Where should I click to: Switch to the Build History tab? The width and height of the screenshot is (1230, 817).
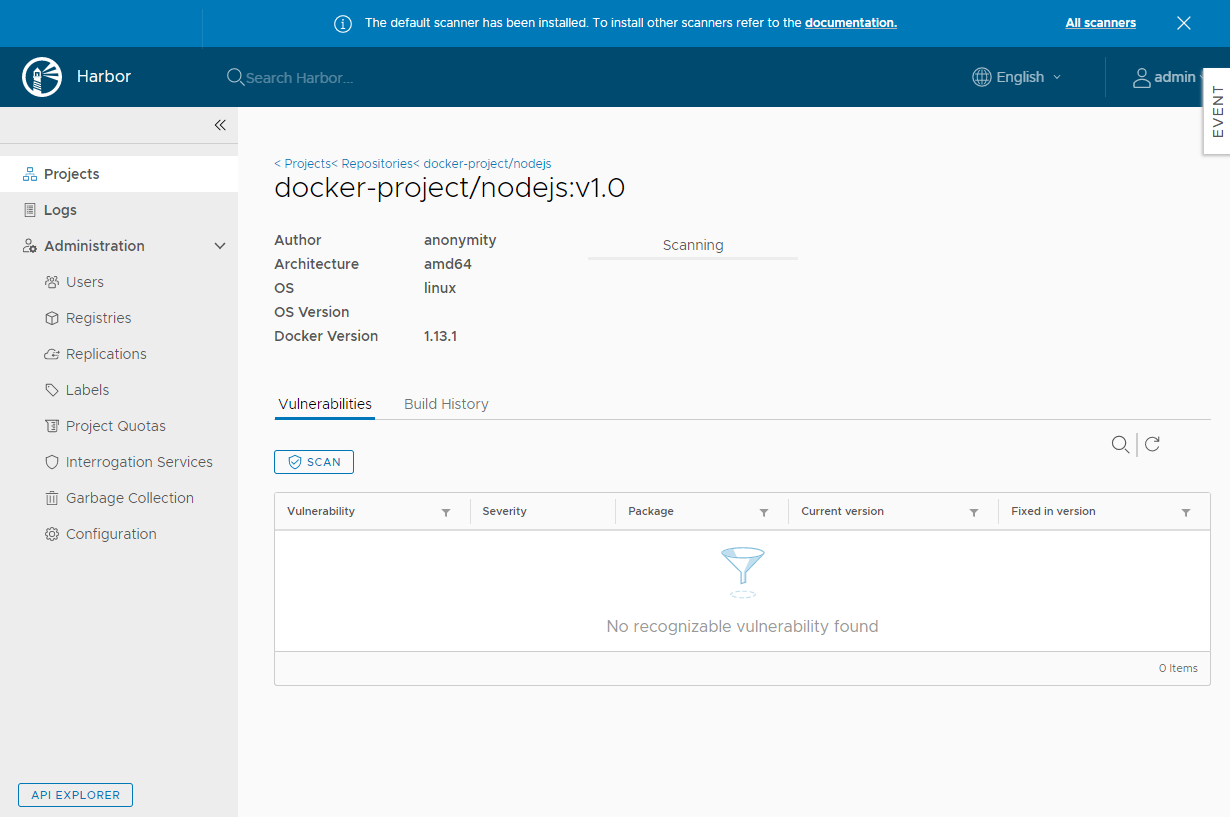coord(446,404)
